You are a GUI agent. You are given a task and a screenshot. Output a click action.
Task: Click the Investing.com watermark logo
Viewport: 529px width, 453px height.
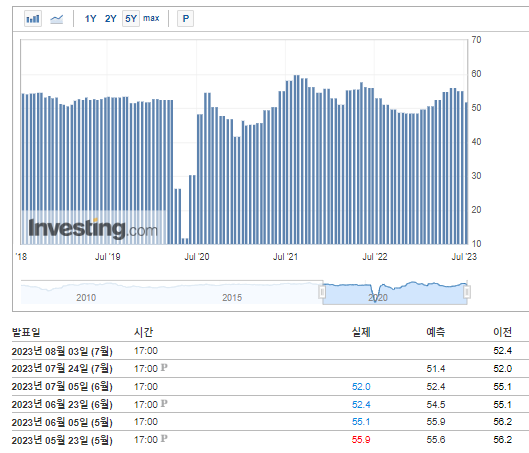click(x=93, y=228)
